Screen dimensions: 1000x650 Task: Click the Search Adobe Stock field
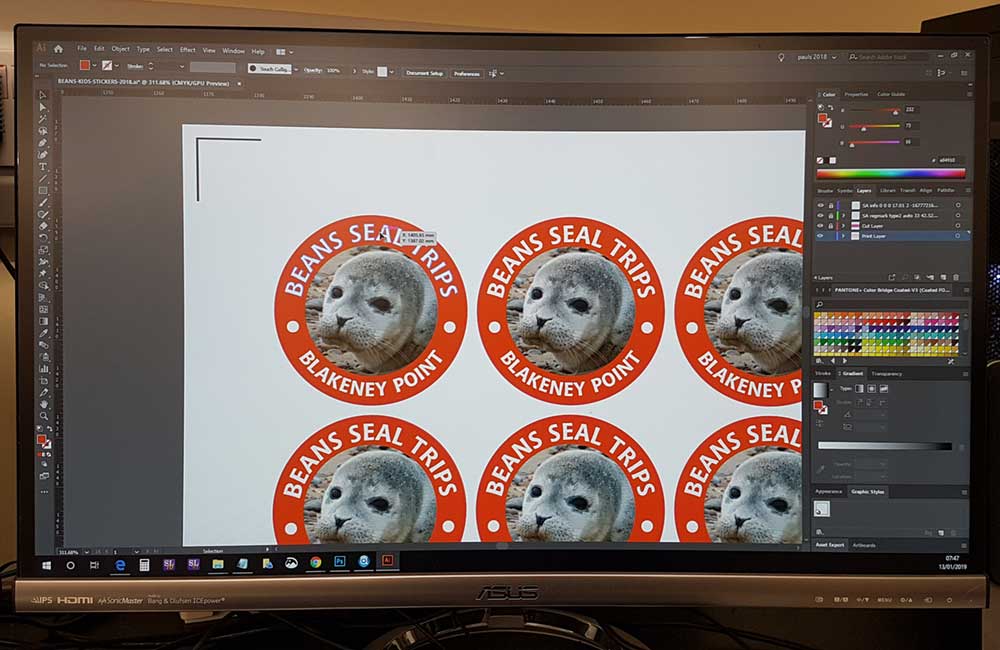(x=887, y=57)
